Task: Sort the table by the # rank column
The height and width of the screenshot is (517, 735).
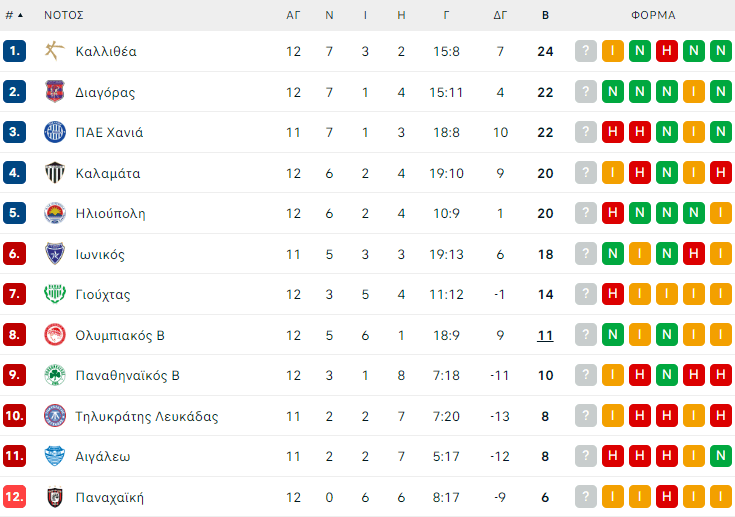Action: pos(14,15)
